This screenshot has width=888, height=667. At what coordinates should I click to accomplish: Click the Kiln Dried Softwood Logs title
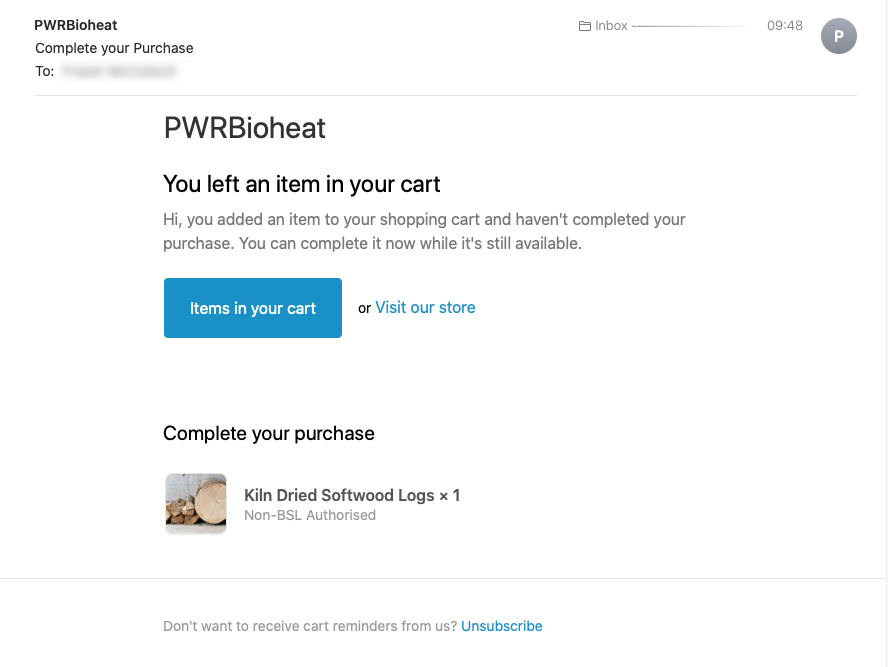click(352, 494)
